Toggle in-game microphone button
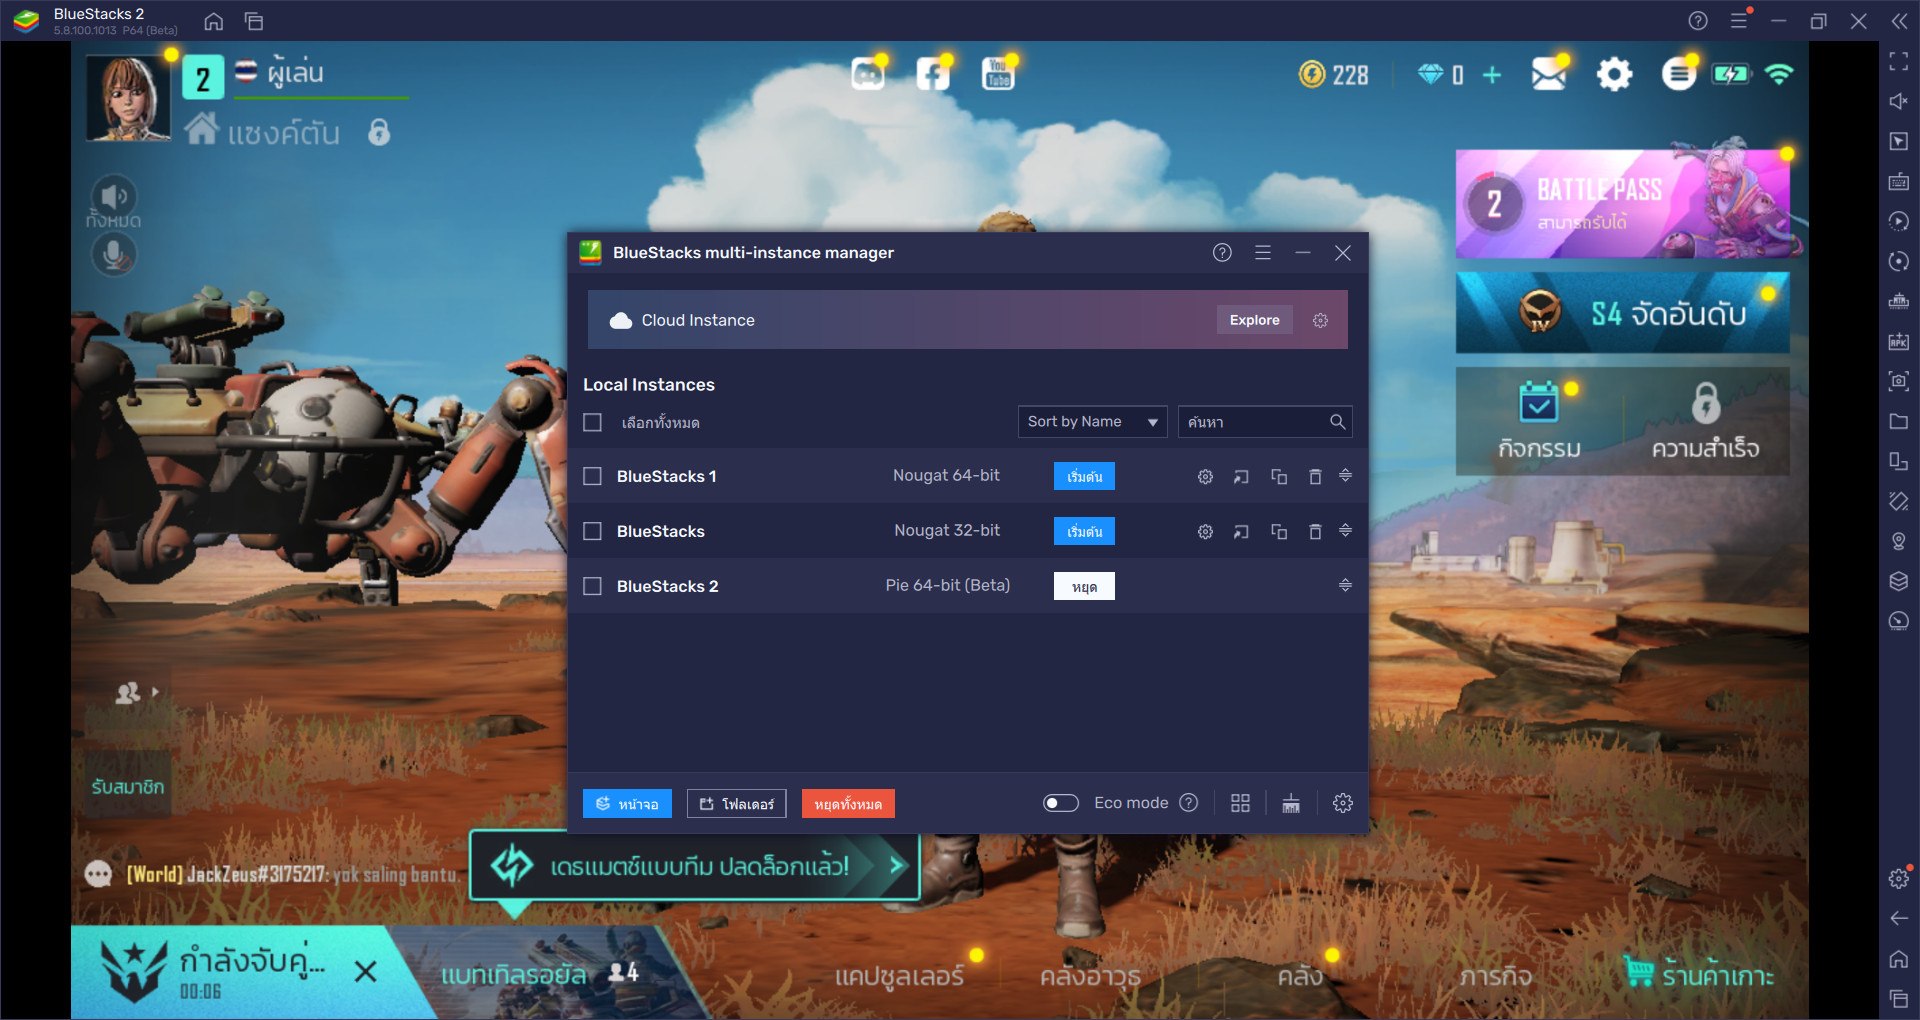This screenshot has width=1920, height=1020. click(114, 255)
